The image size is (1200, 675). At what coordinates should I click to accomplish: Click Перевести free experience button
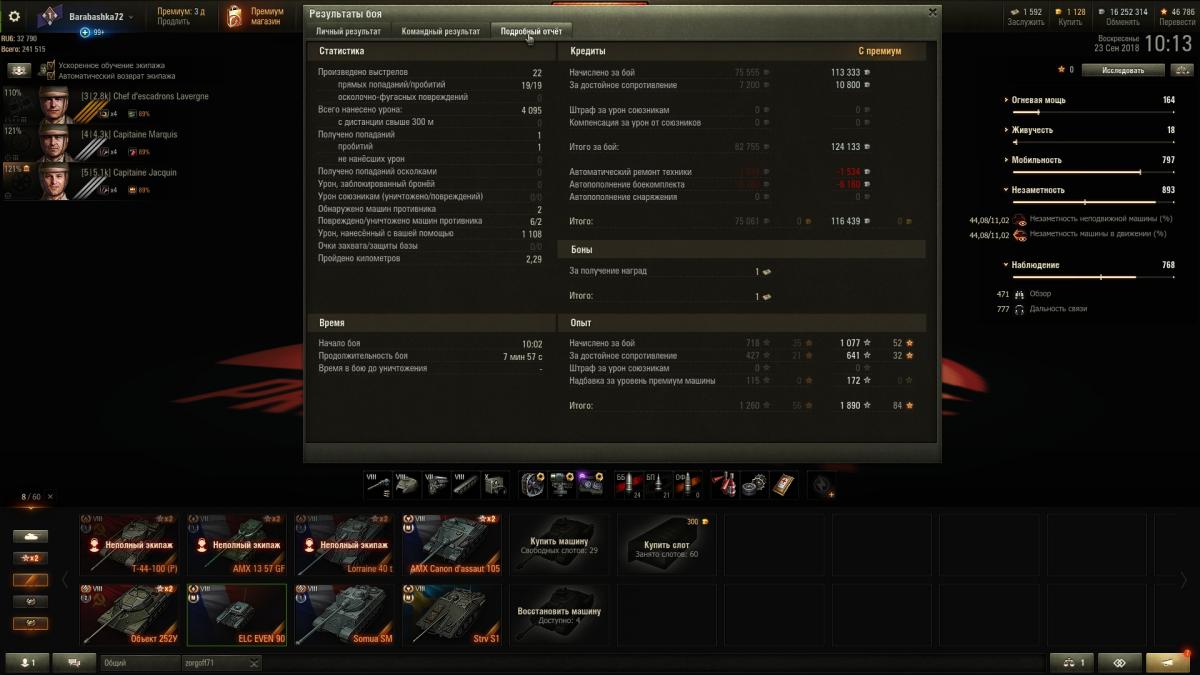click(x=1177, y=22)
